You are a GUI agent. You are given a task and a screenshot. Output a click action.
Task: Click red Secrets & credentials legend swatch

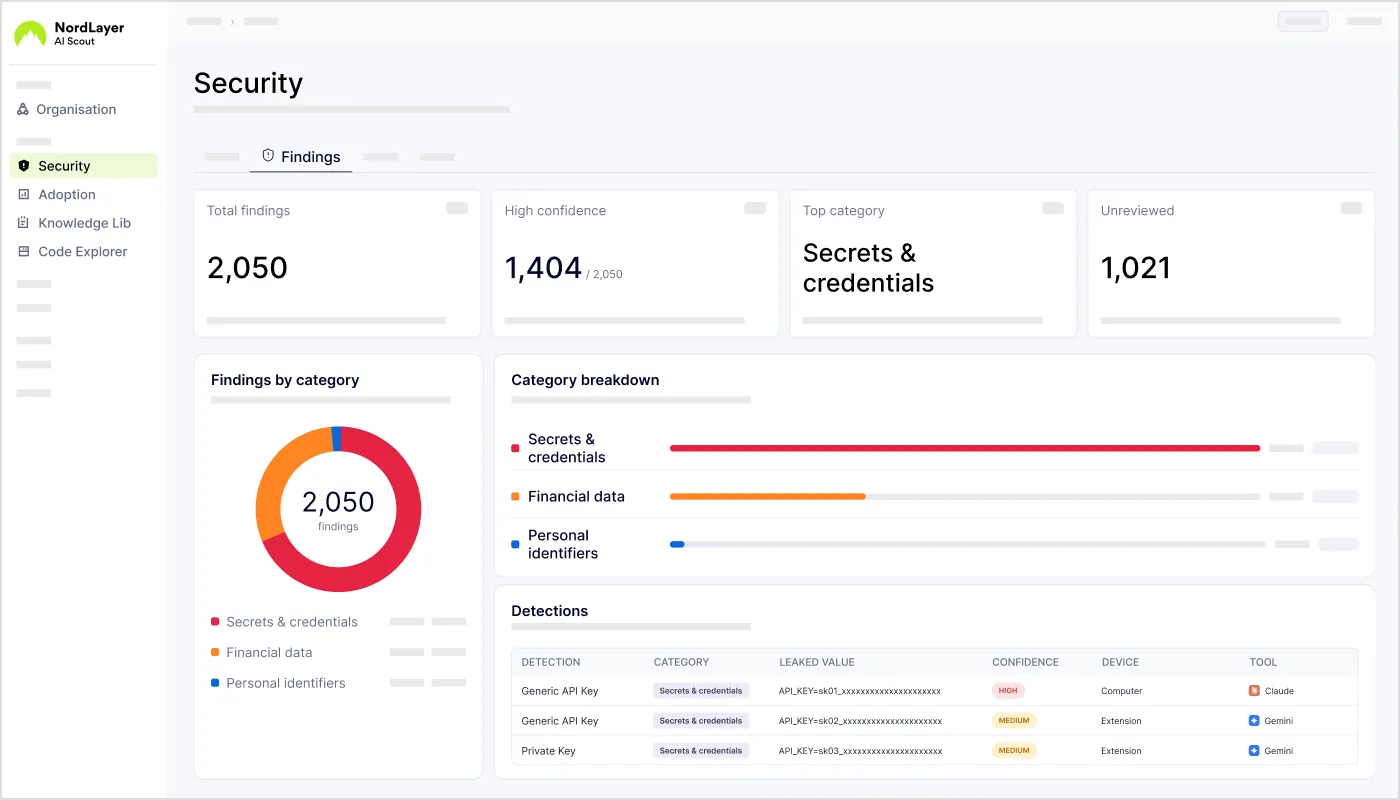pos(215,622)
